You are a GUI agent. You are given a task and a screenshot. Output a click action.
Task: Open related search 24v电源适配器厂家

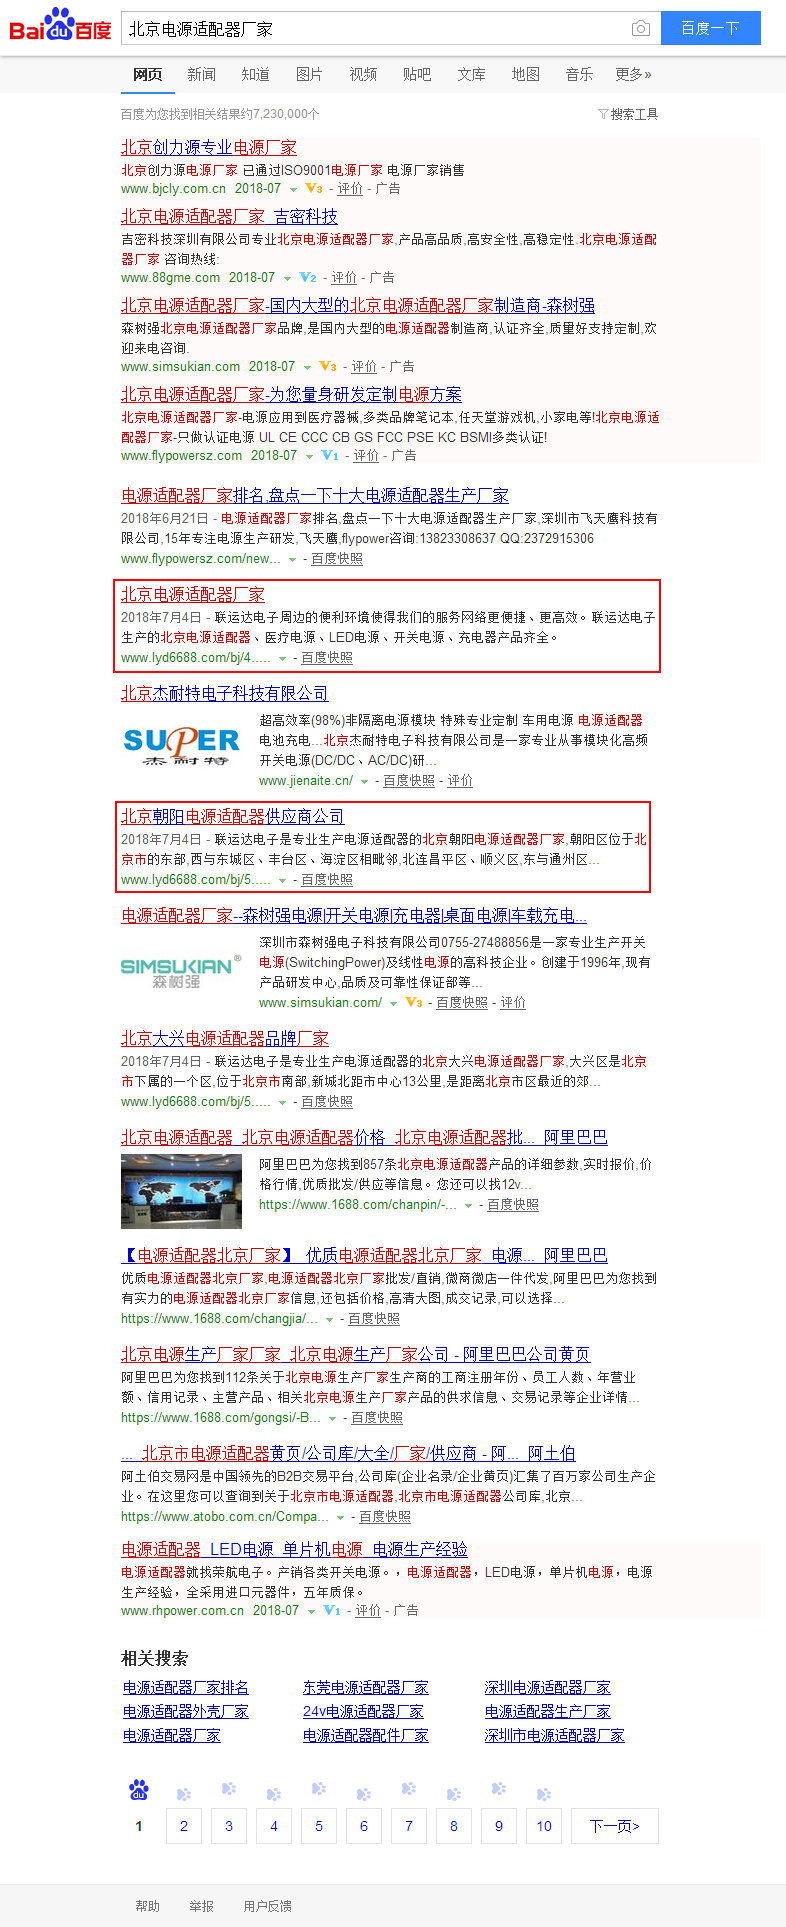pyautogui.click(x=363, y=1711)
